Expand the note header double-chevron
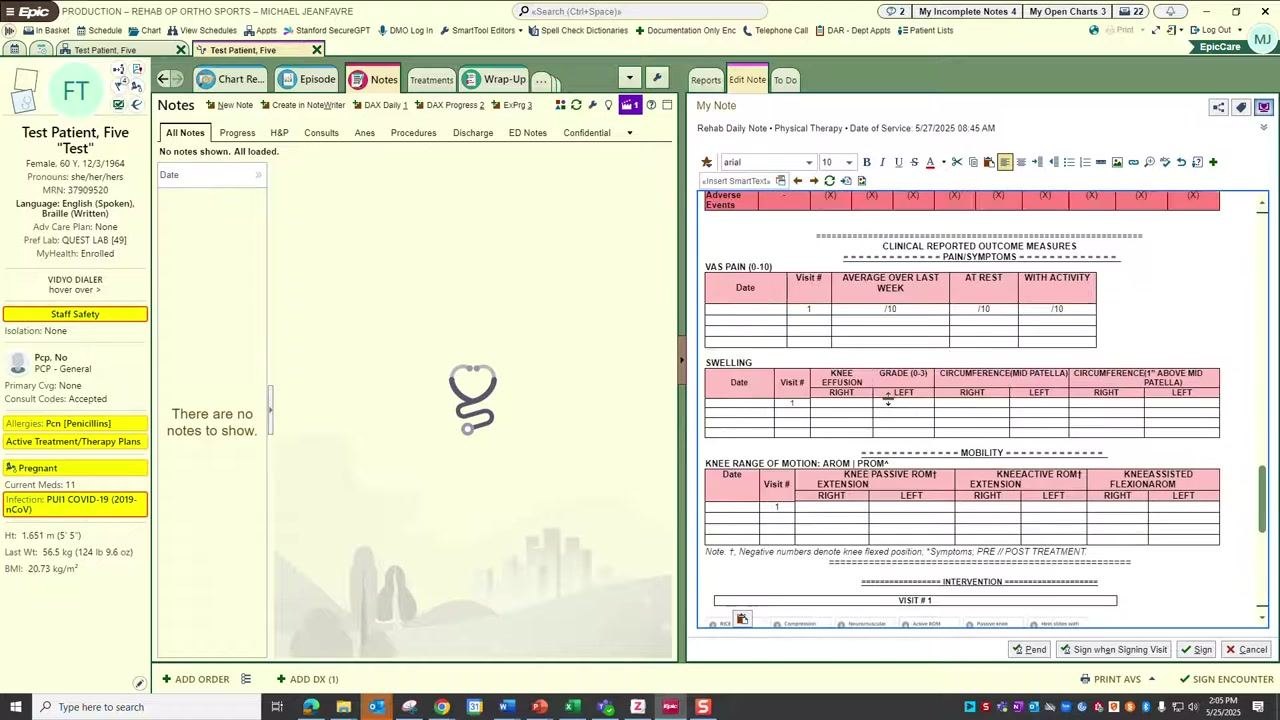This screenshot has width=1280, height=720. coord(1264,128)
